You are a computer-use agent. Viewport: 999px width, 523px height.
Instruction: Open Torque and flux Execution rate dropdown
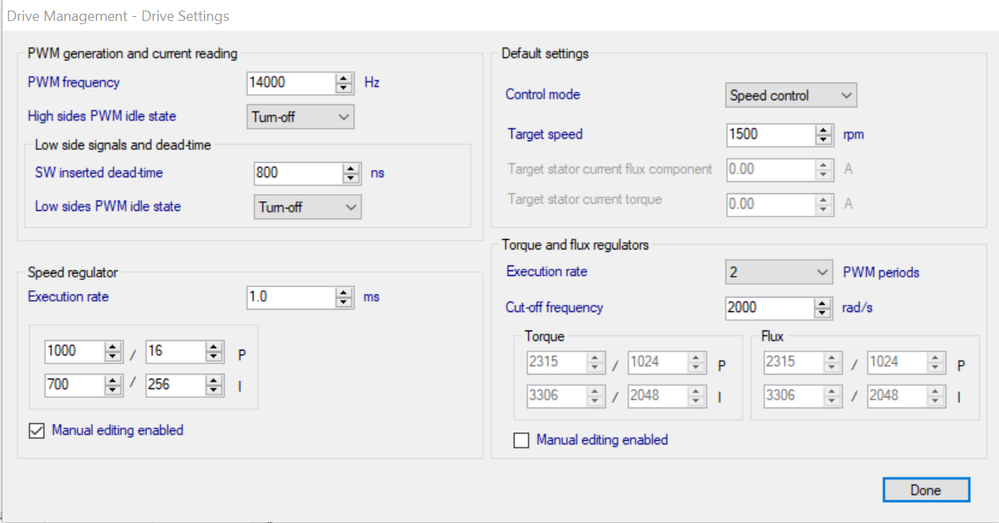click(779, 273)
